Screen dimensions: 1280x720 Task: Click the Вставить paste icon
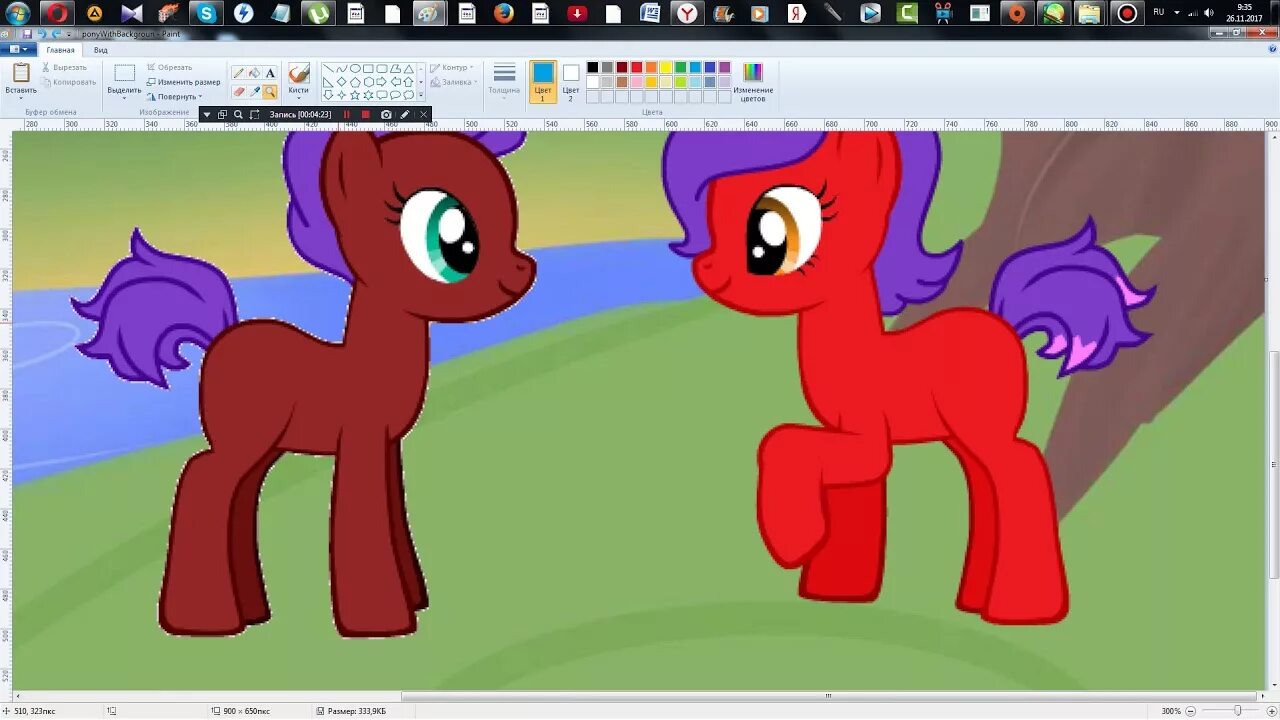tap(20, 73)
